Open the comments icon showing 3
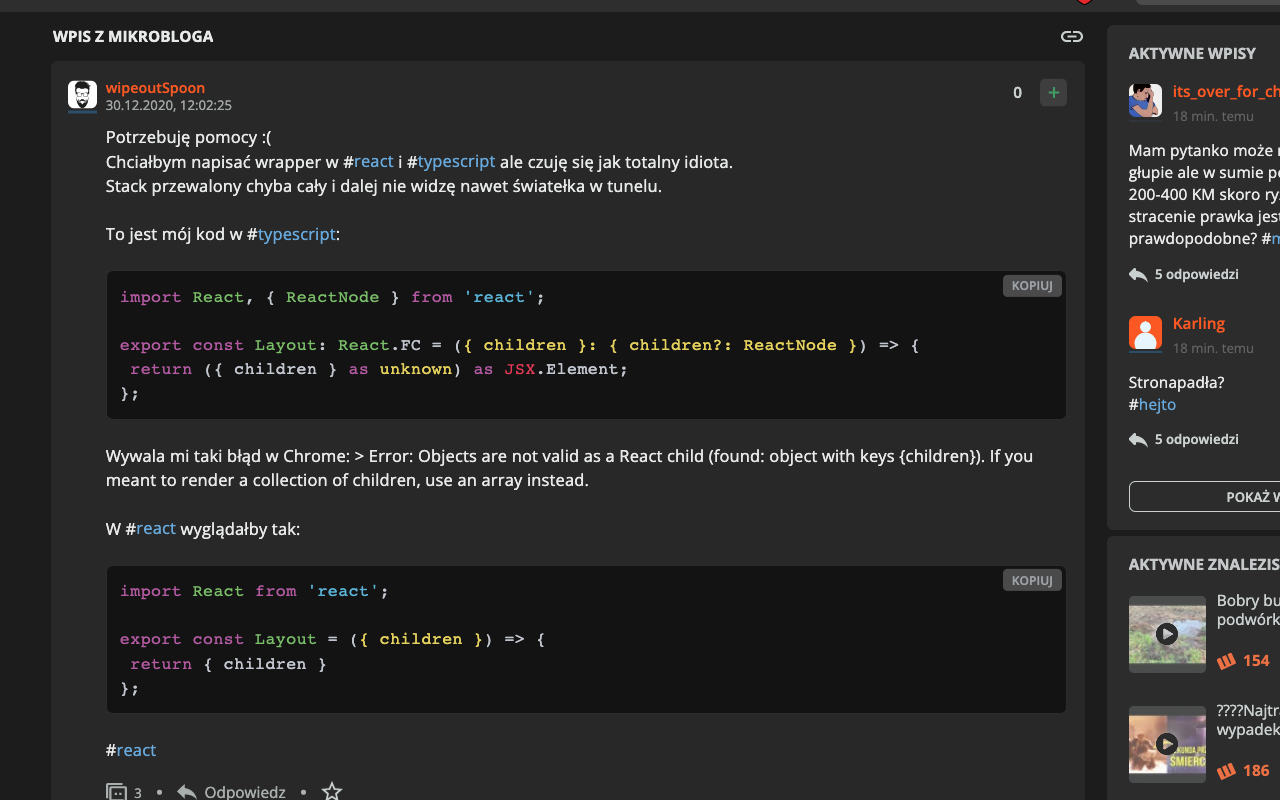 pos(117,792)
